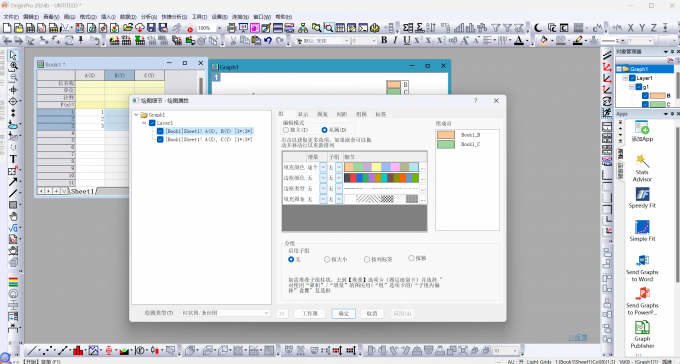The width and height of the screenshot is (680, 364).
Task: Select the 独立 edit mode radio button
Action: click(x=286, y=130)
